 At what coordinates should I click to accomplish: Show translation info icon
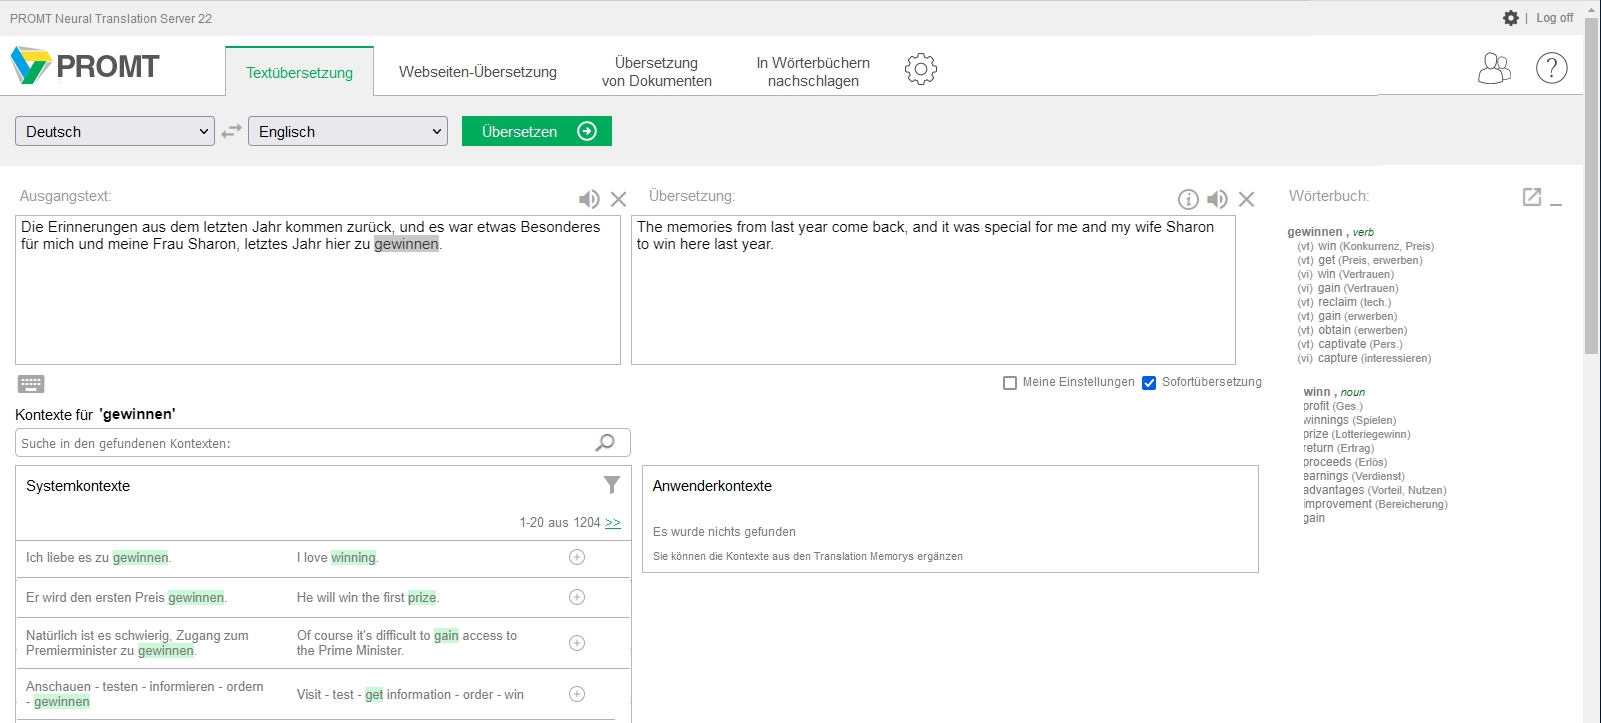[1188, 199]
